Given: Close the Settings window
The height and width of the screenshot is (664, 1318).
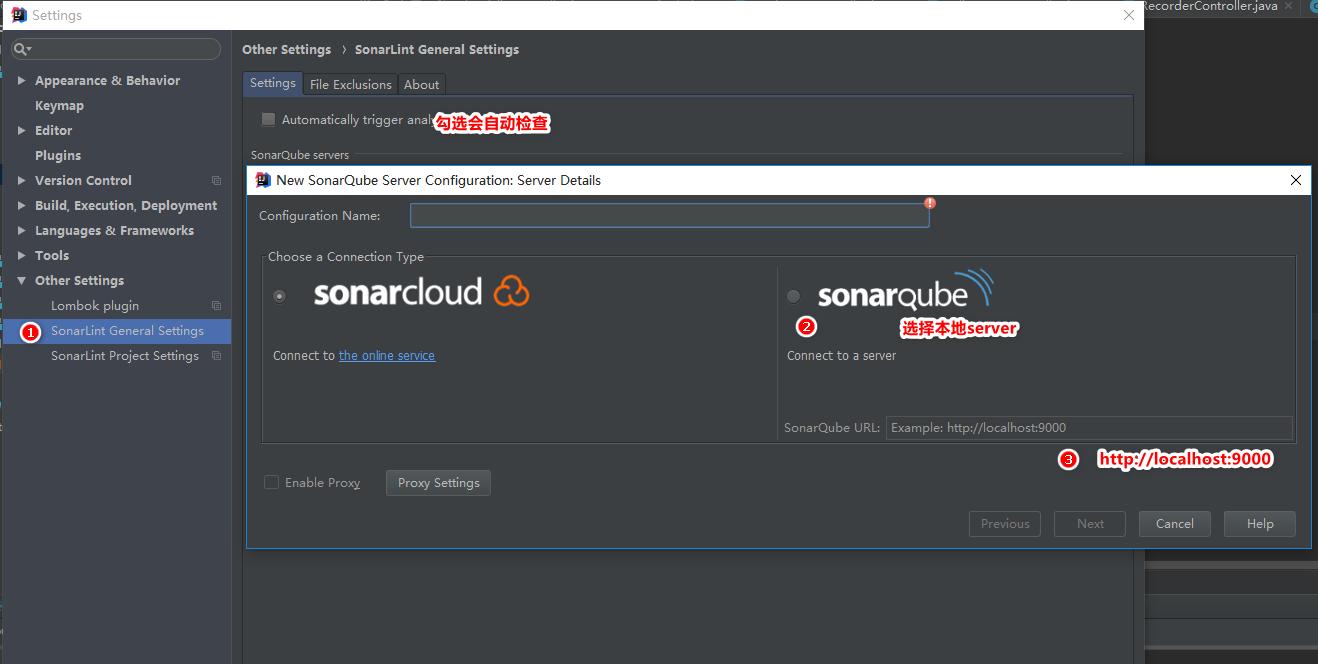Looking at the screenshot, I should click(x=1129, y=15).
